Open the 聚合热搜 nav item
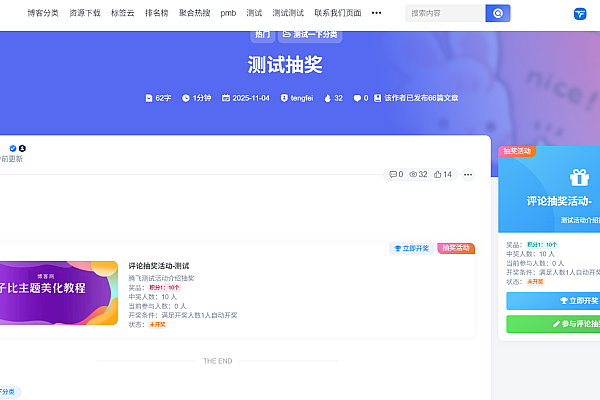This screenshot has width=600, height=400. (x=195, y=13)
